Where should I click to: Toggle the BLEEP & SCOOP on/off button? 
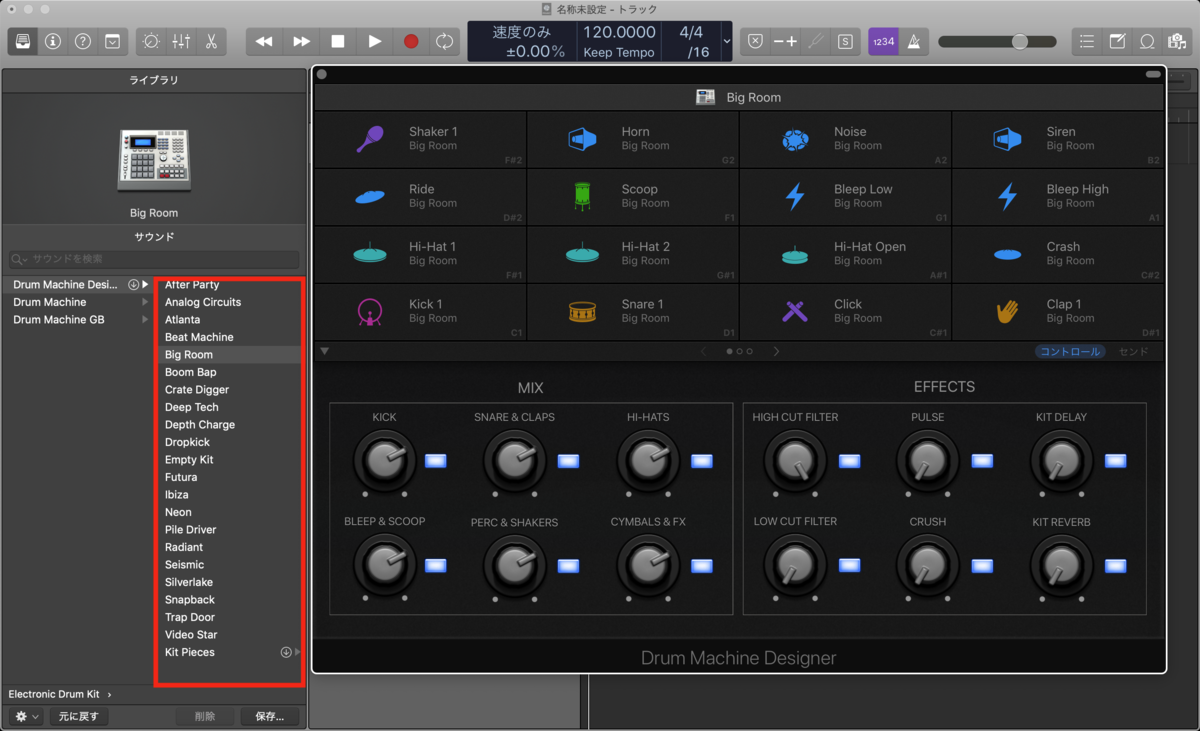pos(436,565)
